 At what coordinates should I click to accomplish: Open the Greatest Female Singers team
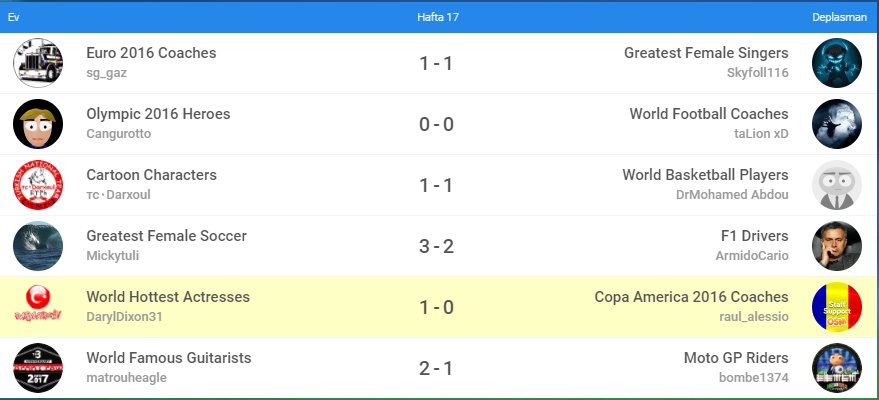pos(706,53)
